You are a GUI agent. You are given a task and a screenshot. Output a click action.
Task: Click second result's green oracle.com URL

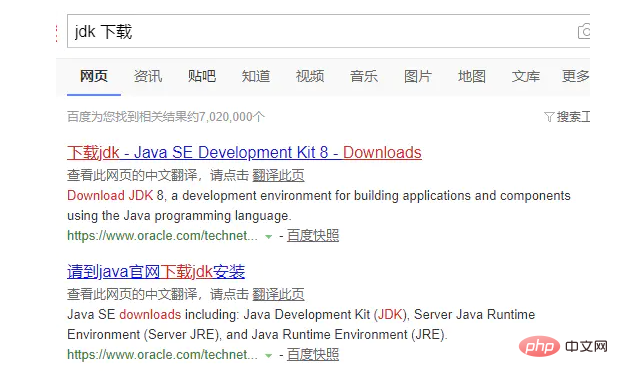click(x=162, y=355)
